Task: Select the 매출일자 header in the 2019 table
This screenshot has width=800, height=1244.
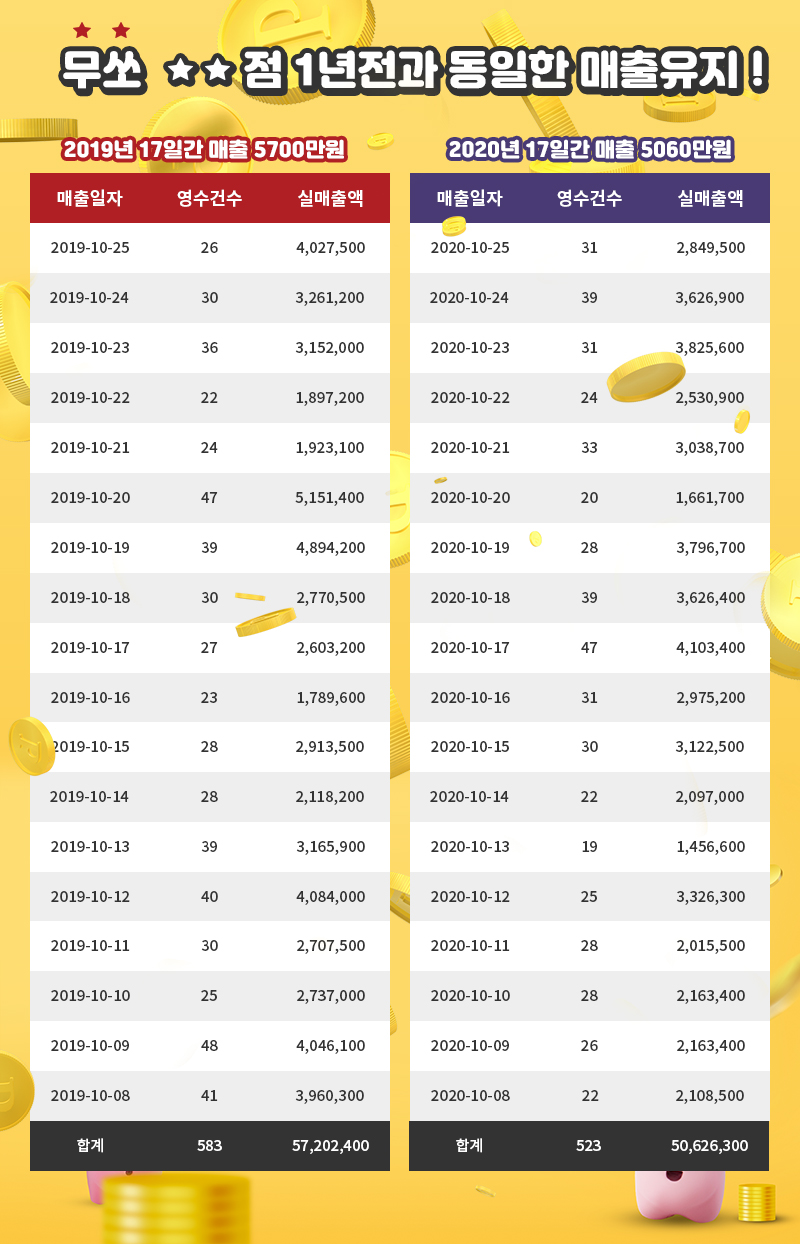Action: 90,198
